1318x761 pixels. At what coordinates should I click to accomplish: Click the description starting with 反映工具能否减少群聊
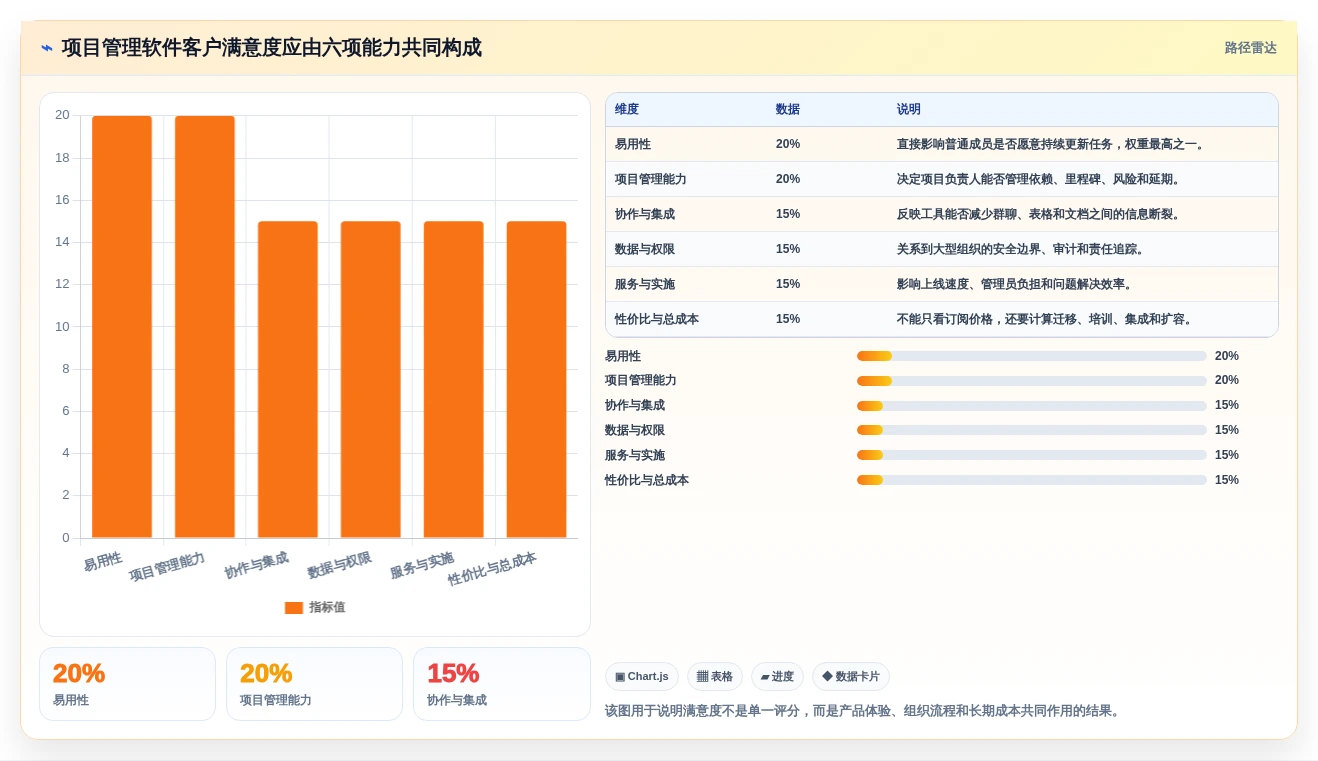1041,215
